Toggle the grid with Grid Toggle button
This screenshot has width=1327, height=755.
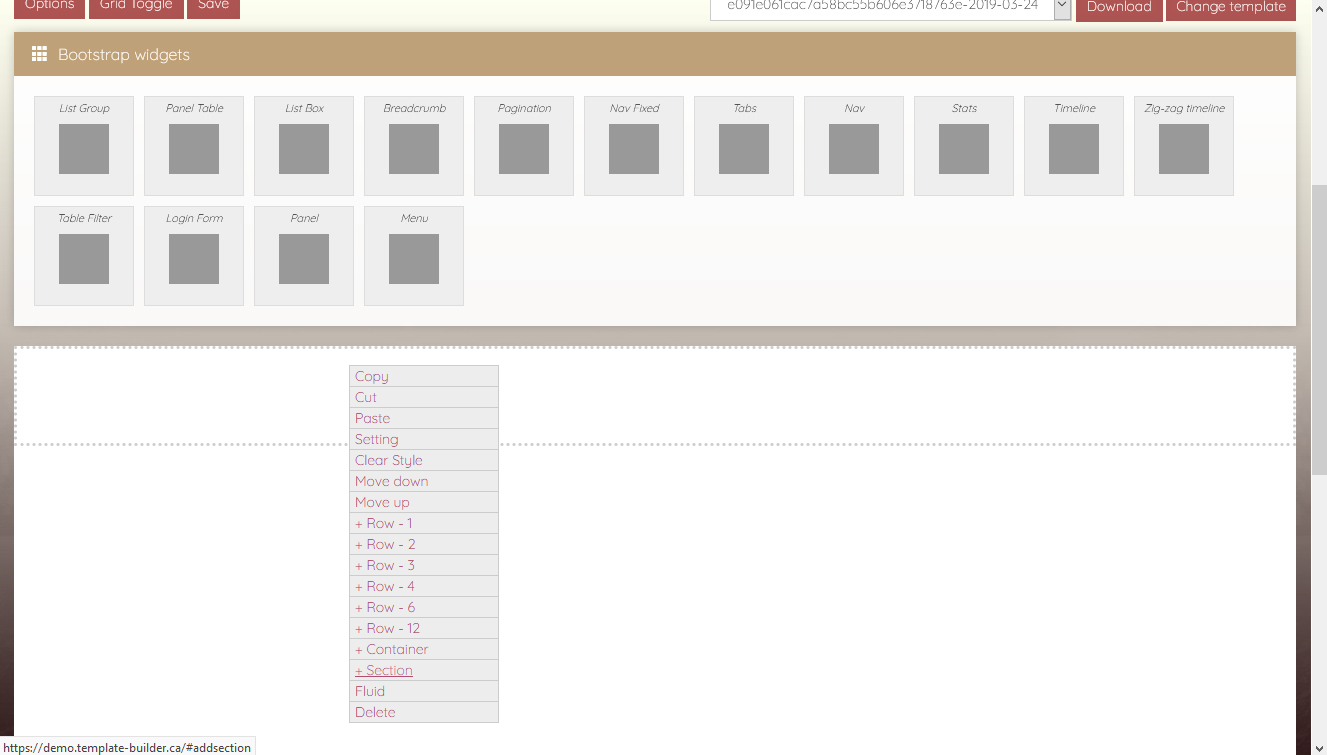tap(135, 7)
